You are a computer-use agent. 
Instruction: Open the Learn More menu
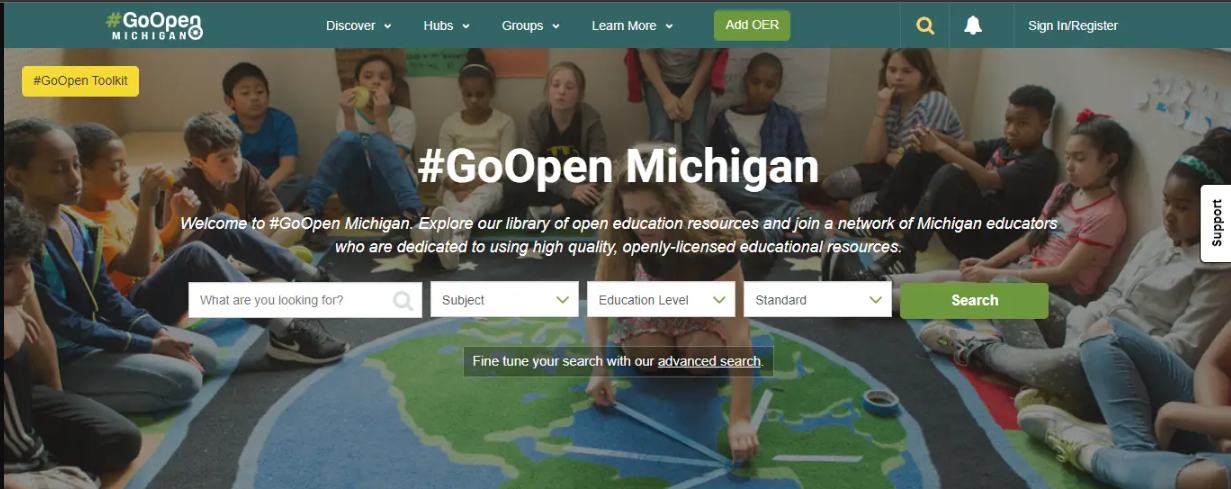point(633,26)
